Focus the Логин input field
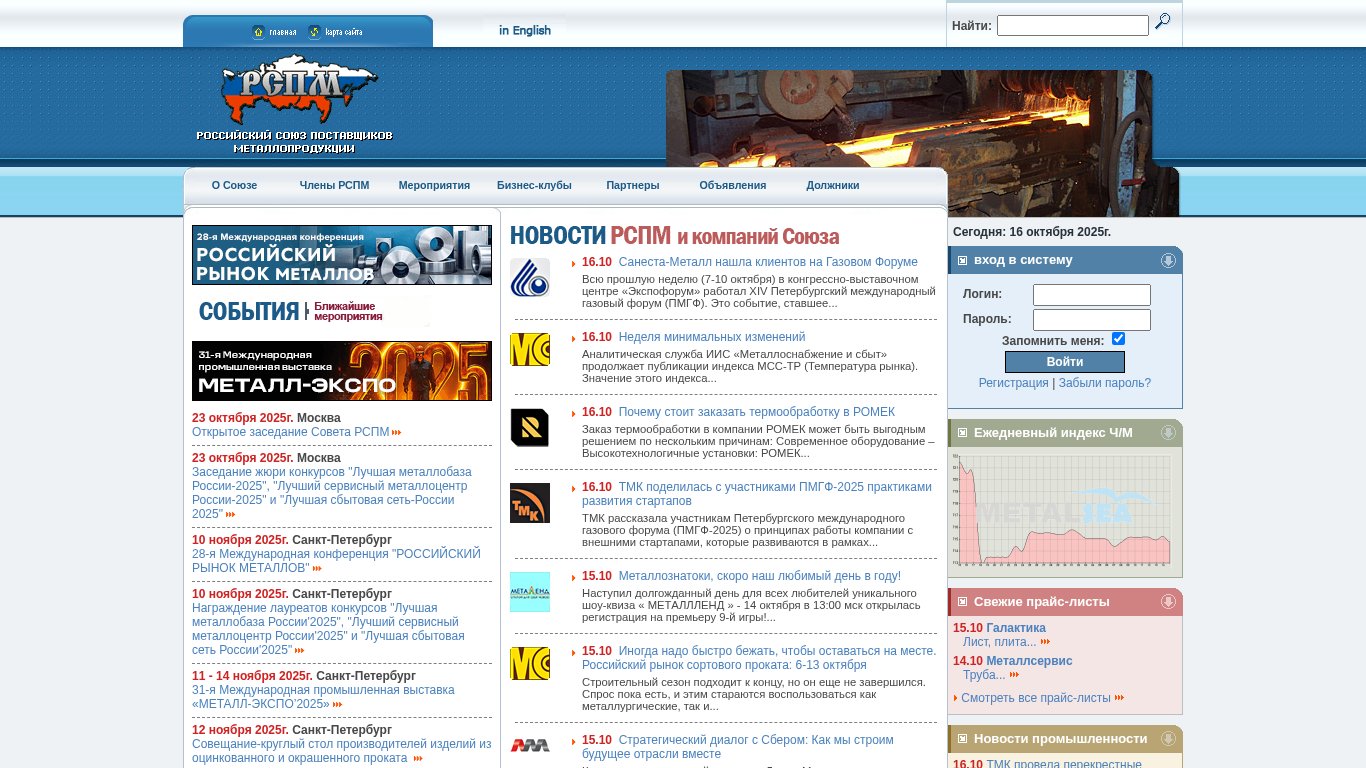The width and height of the screenshot is (1366, 768). (x=1092, y=295)
